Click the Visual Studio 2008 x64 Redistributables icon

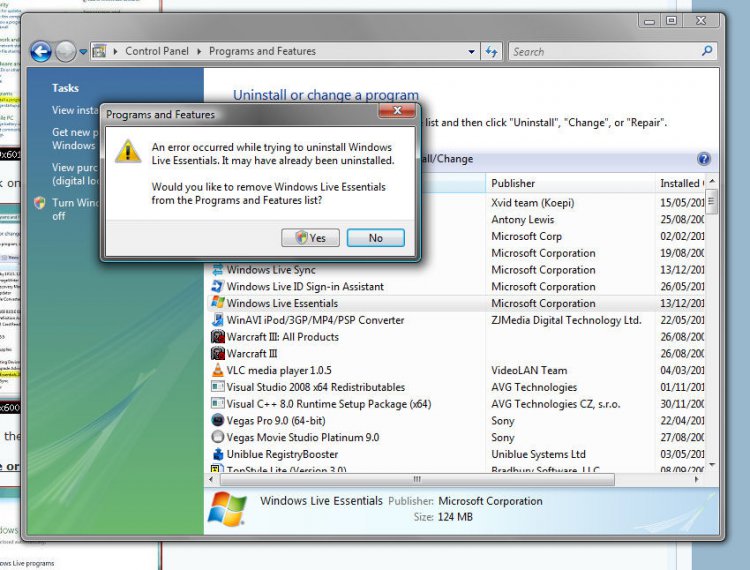(218, 386)
